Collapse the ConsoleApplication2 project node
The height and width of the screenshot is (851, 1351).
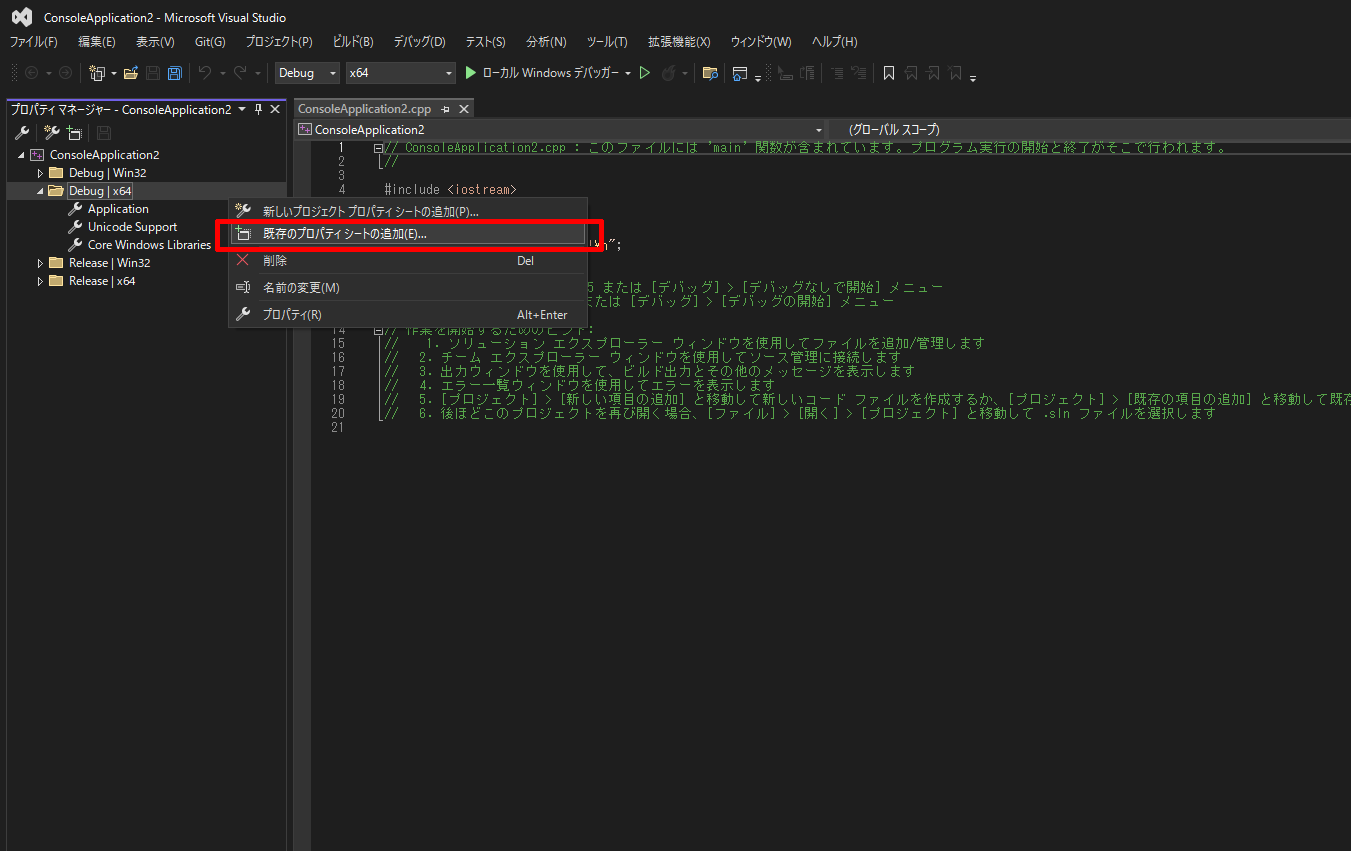point(22,155)
